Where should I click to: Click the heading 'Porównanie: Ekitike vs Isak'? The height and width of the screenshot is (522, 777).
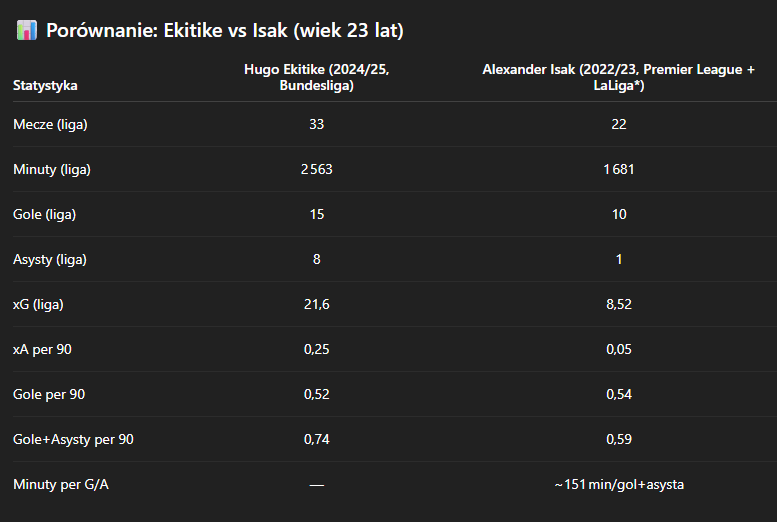click(224, 31)
